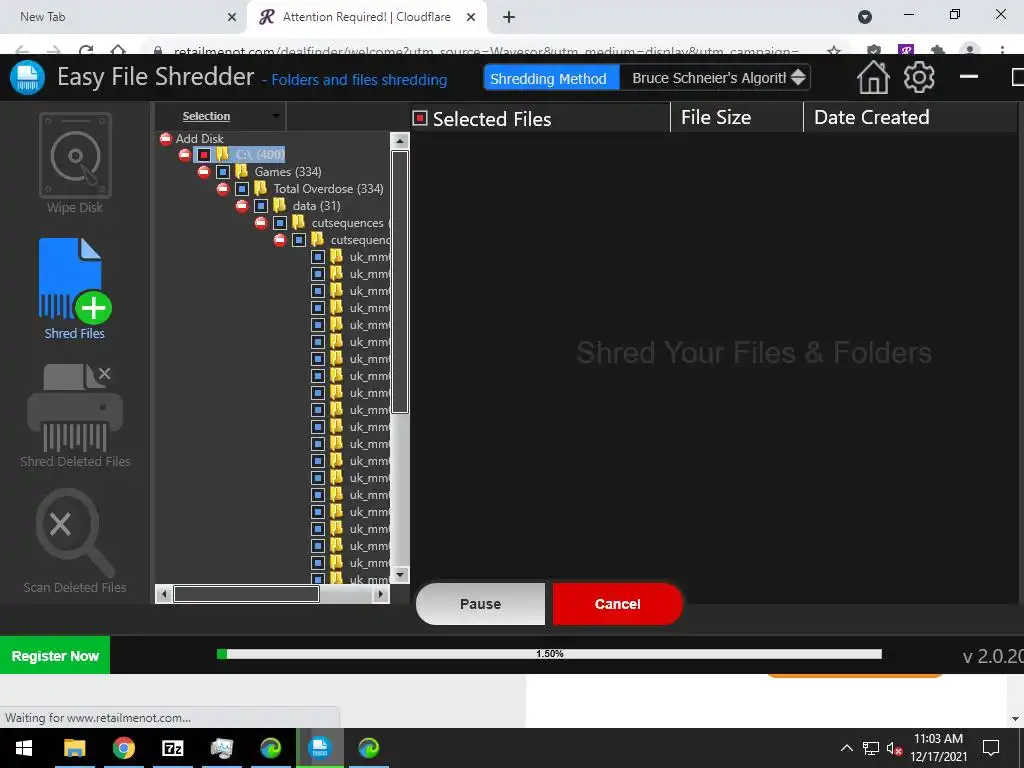The height and width of the screenshot is (768, 1024).
Task: Collapse the Add Disk tree root
Action: [166, 138]
